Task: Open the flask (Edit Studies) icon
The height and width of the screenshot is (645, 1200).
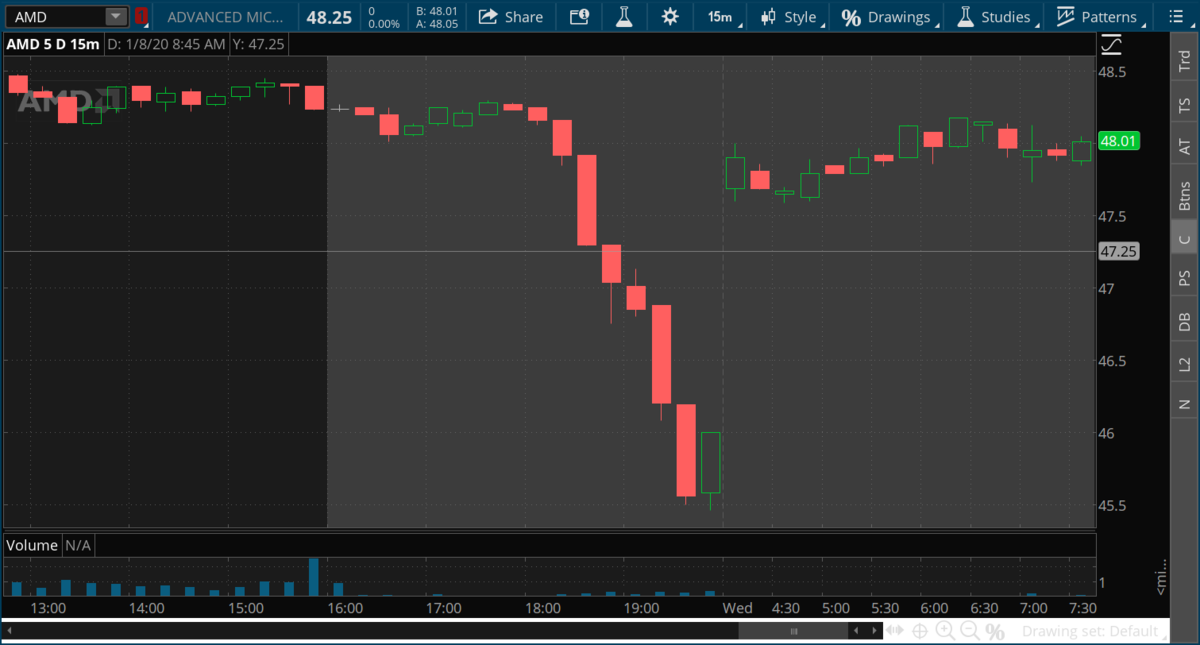Action: pos(624,17)
